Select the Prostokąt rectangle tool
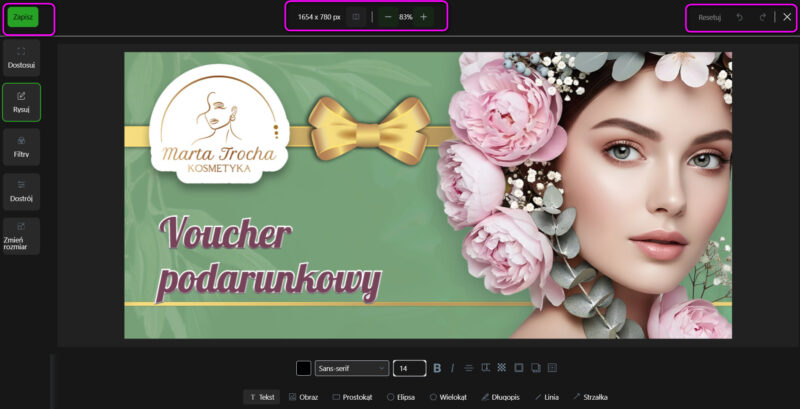Image resolution: width=800 pixels, height=409 pixels. [352, 397]
